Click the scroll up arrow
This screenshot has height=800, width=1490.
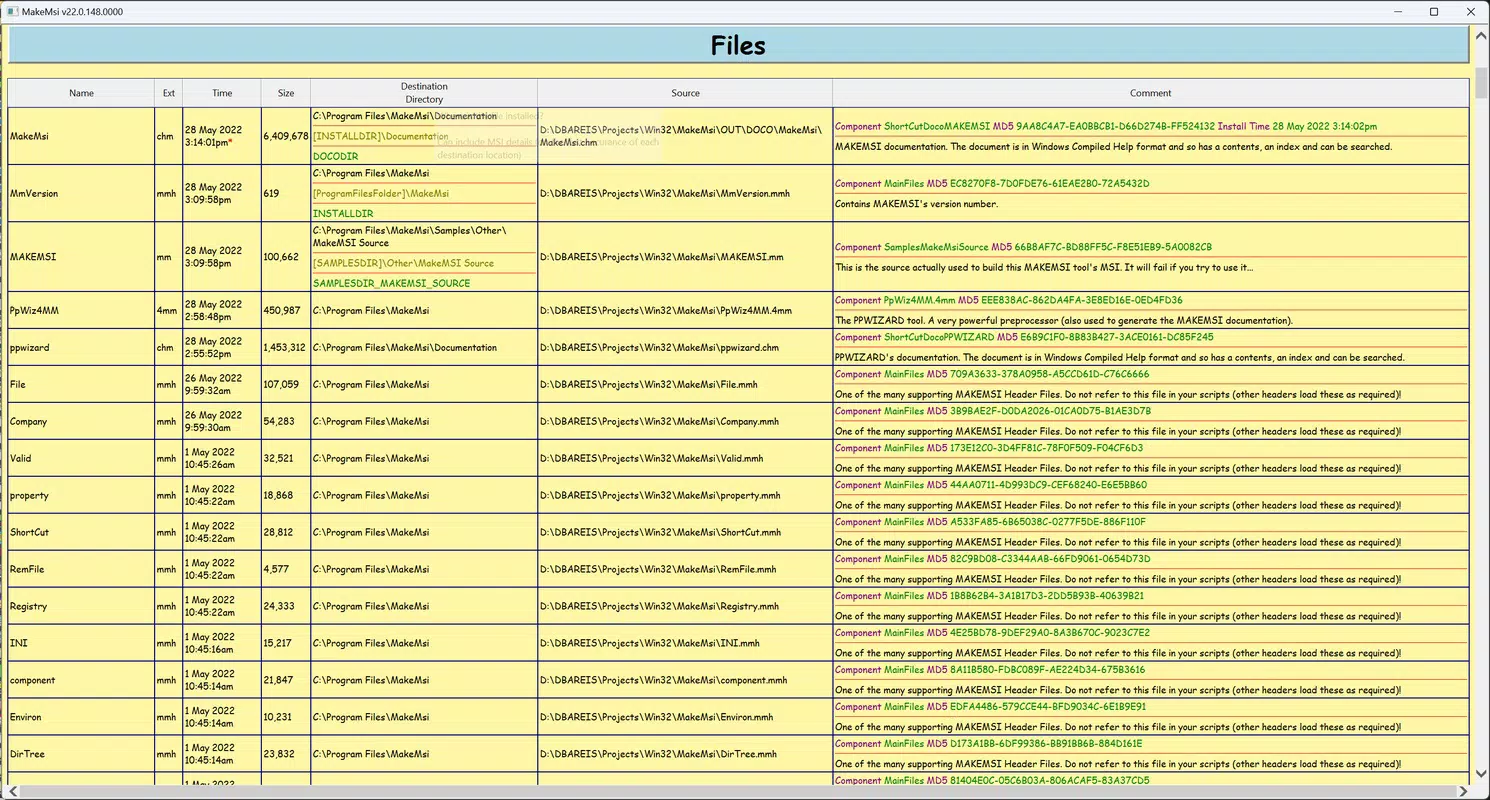tap(1480, 34)
